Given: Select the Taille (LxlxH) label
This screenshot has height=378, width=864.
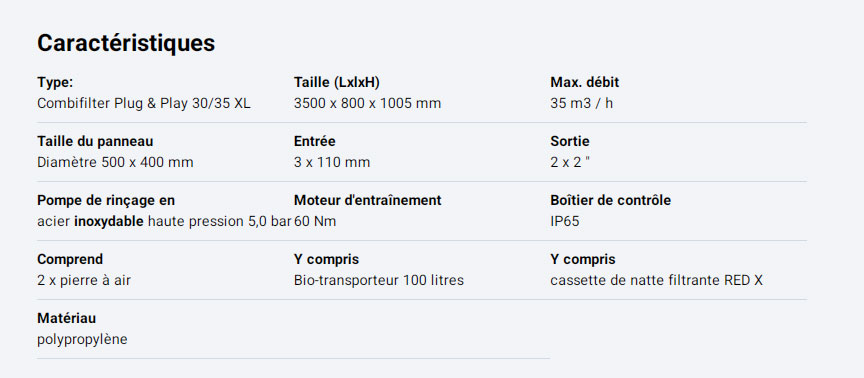Looking at the screenshot, I should (x=337, y=83).
